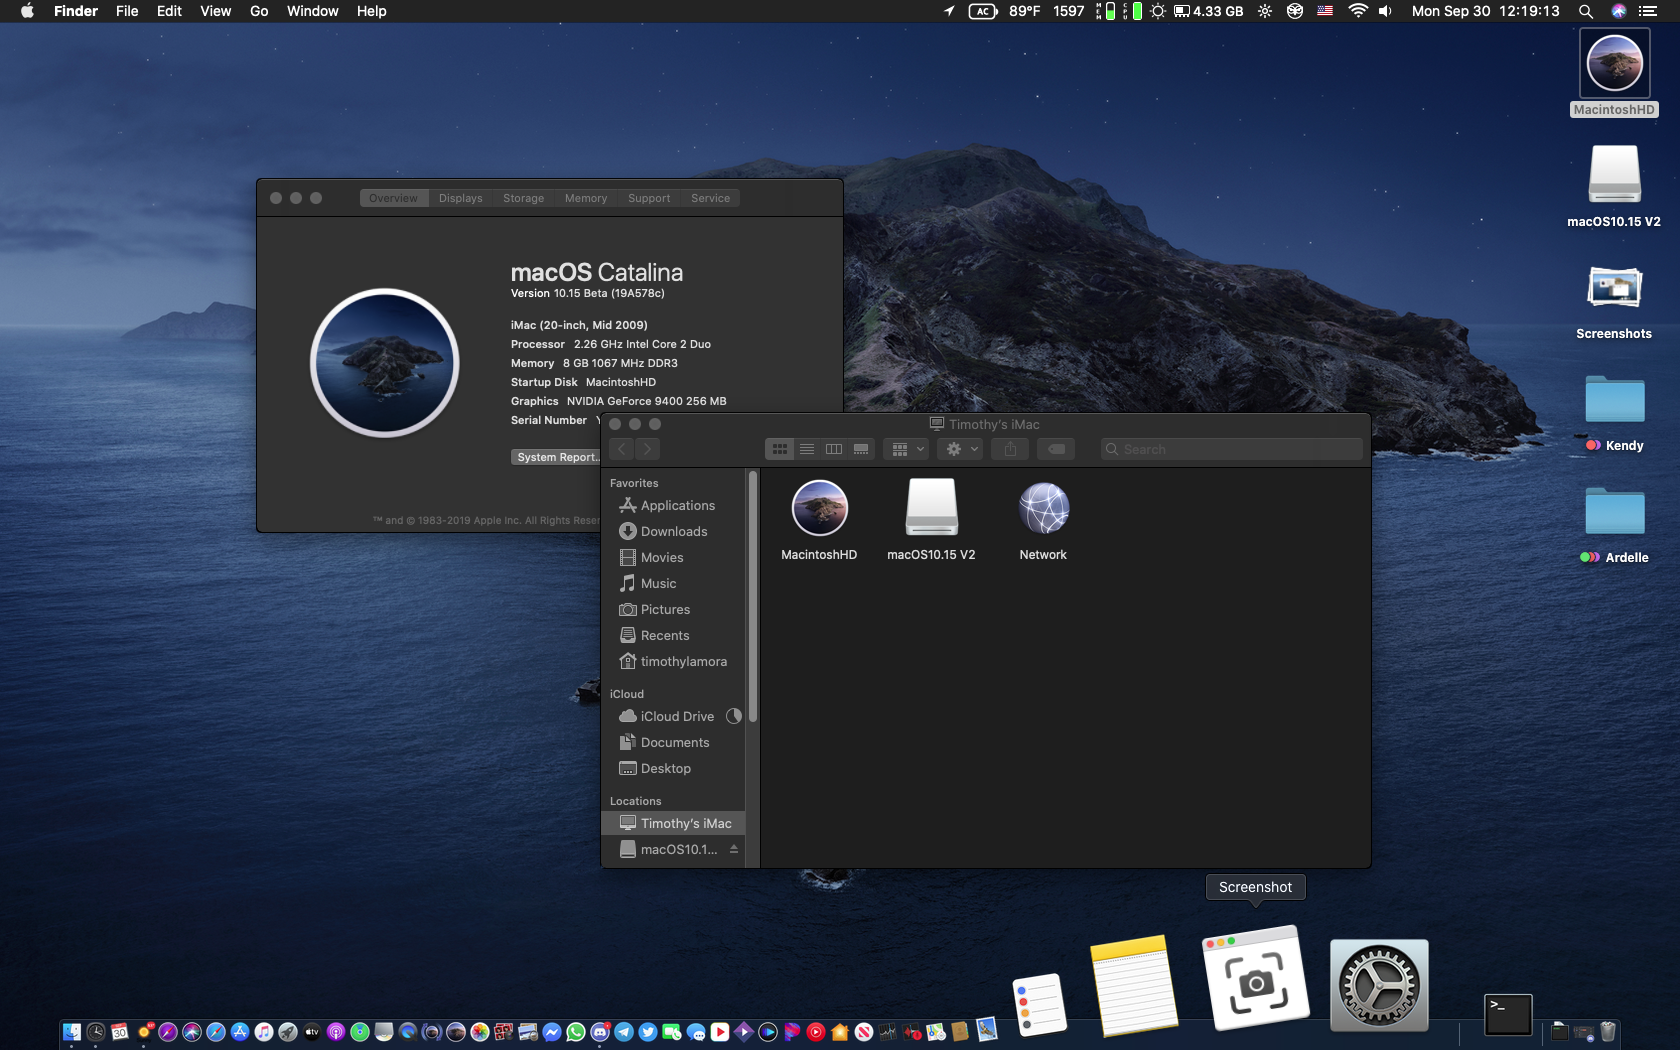
Task: Go back in Finder window
Action: coord(622,449)
